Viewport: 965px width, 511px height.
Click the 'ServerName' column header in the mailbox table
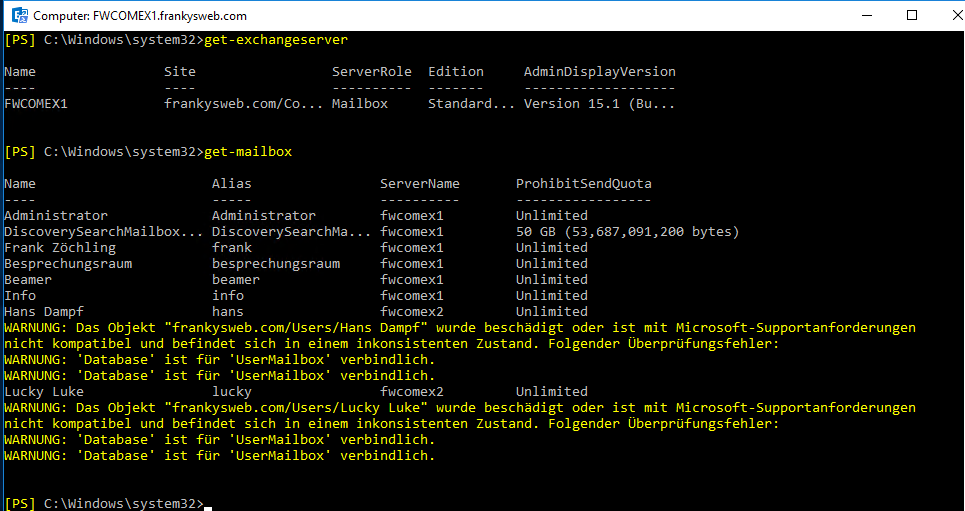[x=419, y=184]
